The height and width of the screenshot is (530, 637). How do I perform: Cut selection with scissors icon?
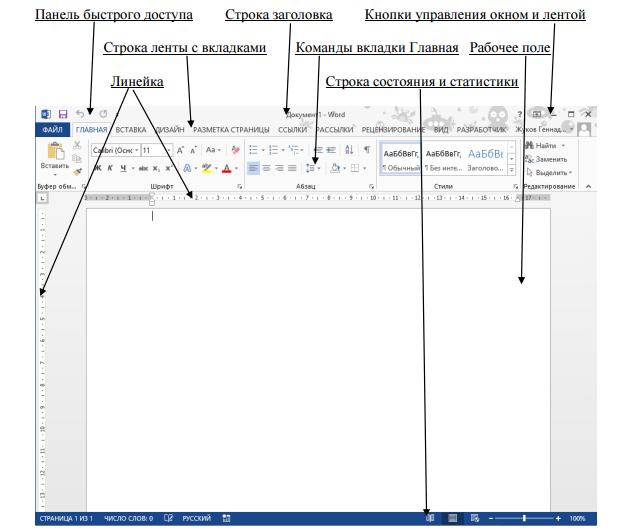tap(77, 145)
